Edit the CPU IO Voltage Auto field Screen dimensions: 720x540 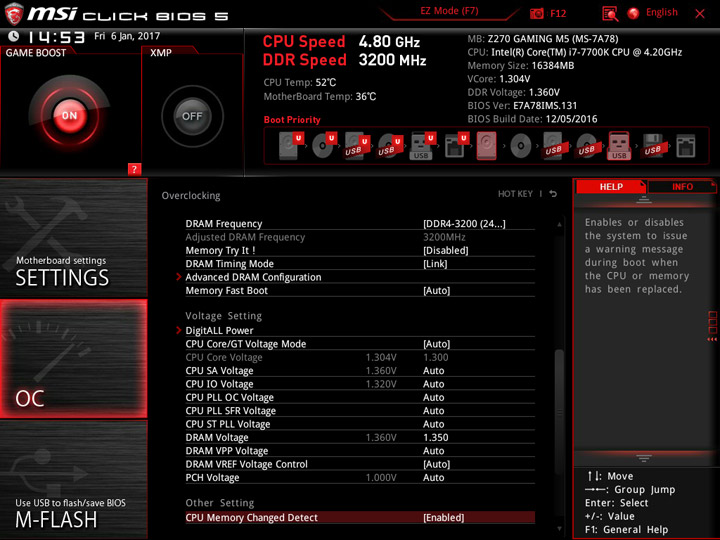(433, 383)
